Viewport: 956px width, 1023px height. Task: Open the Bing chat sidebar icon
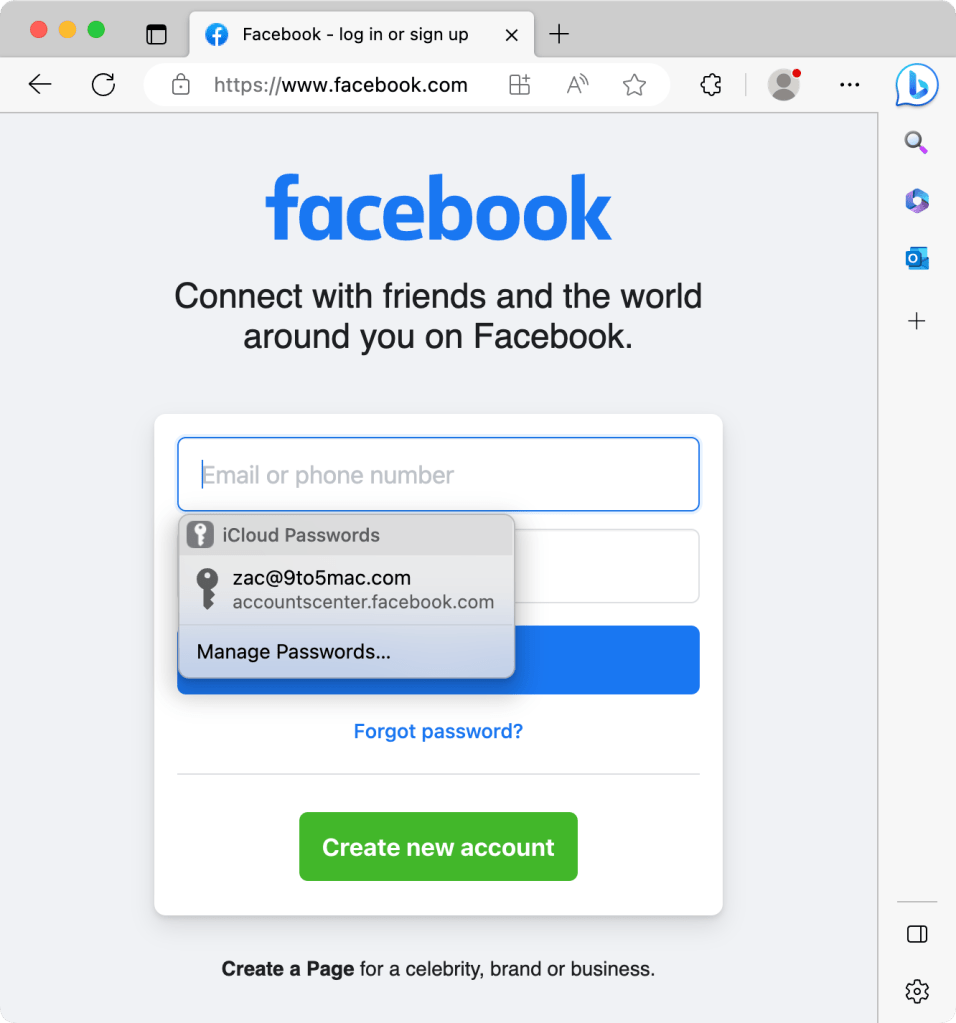point(917,85)
